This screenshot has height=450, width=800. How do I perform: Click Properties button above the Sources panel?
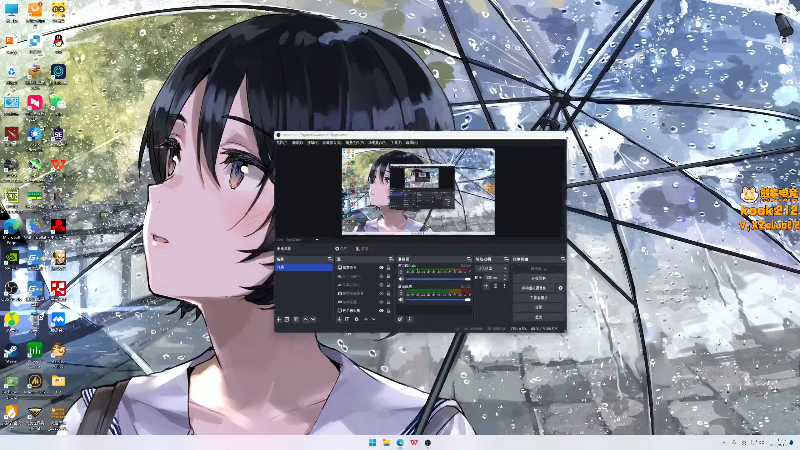pyautogui.click(x=341, y=248)
